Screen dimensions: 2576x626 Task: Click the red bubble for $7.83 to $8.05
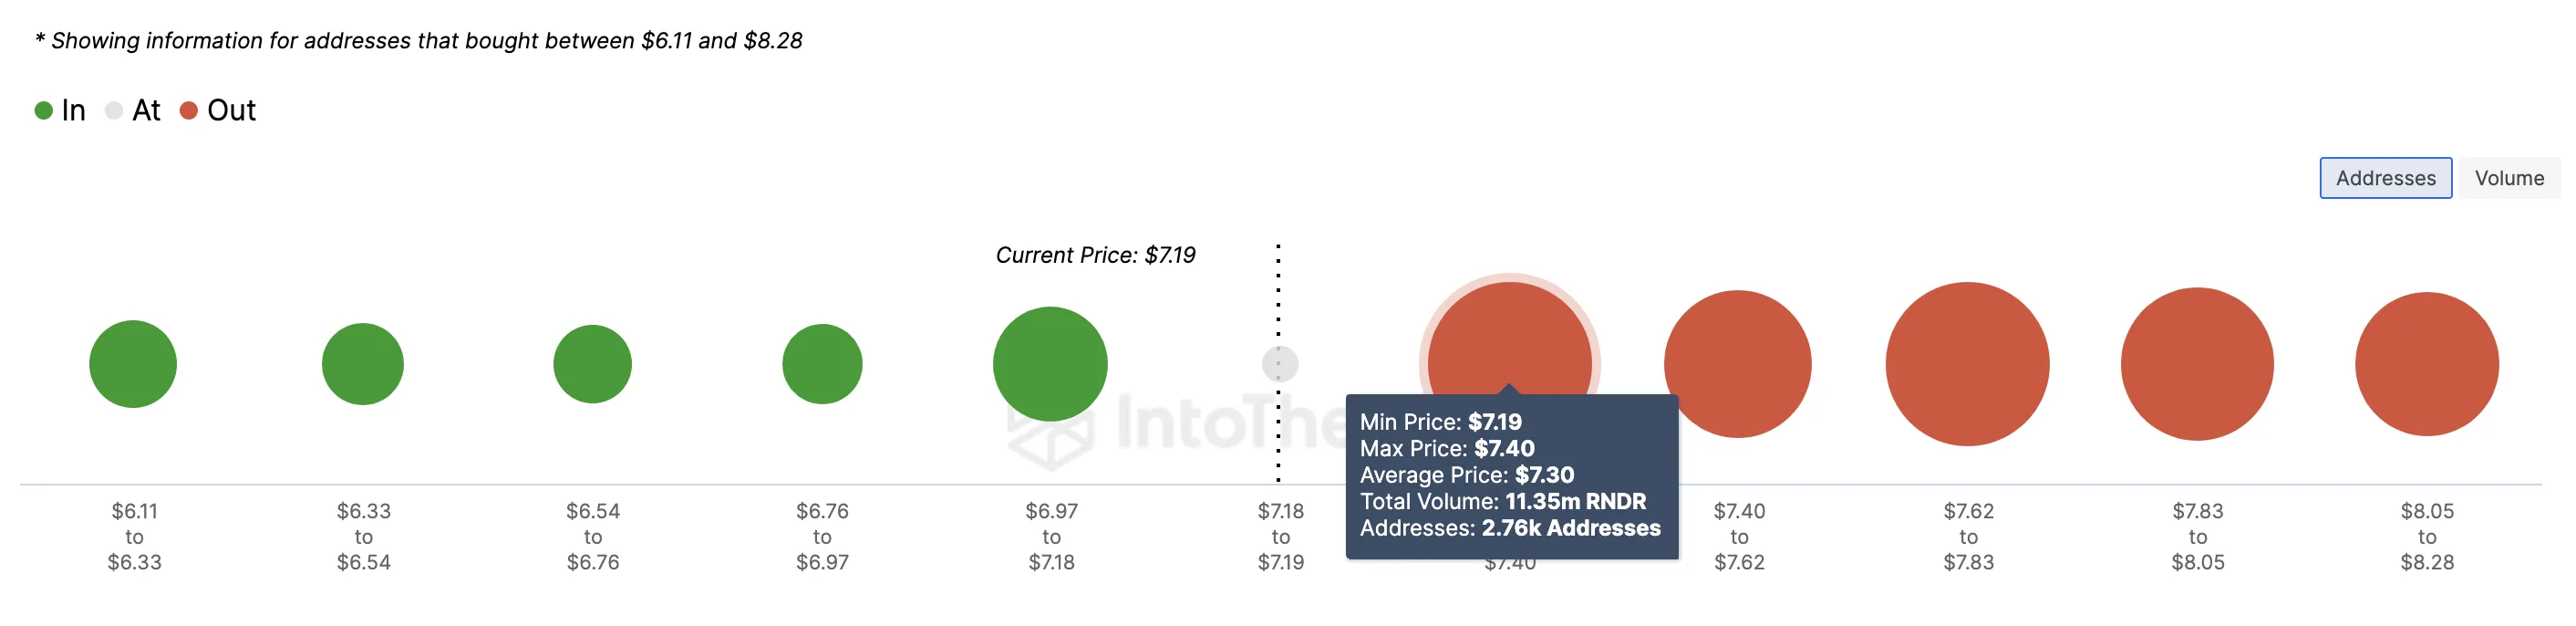point(2197,364)
